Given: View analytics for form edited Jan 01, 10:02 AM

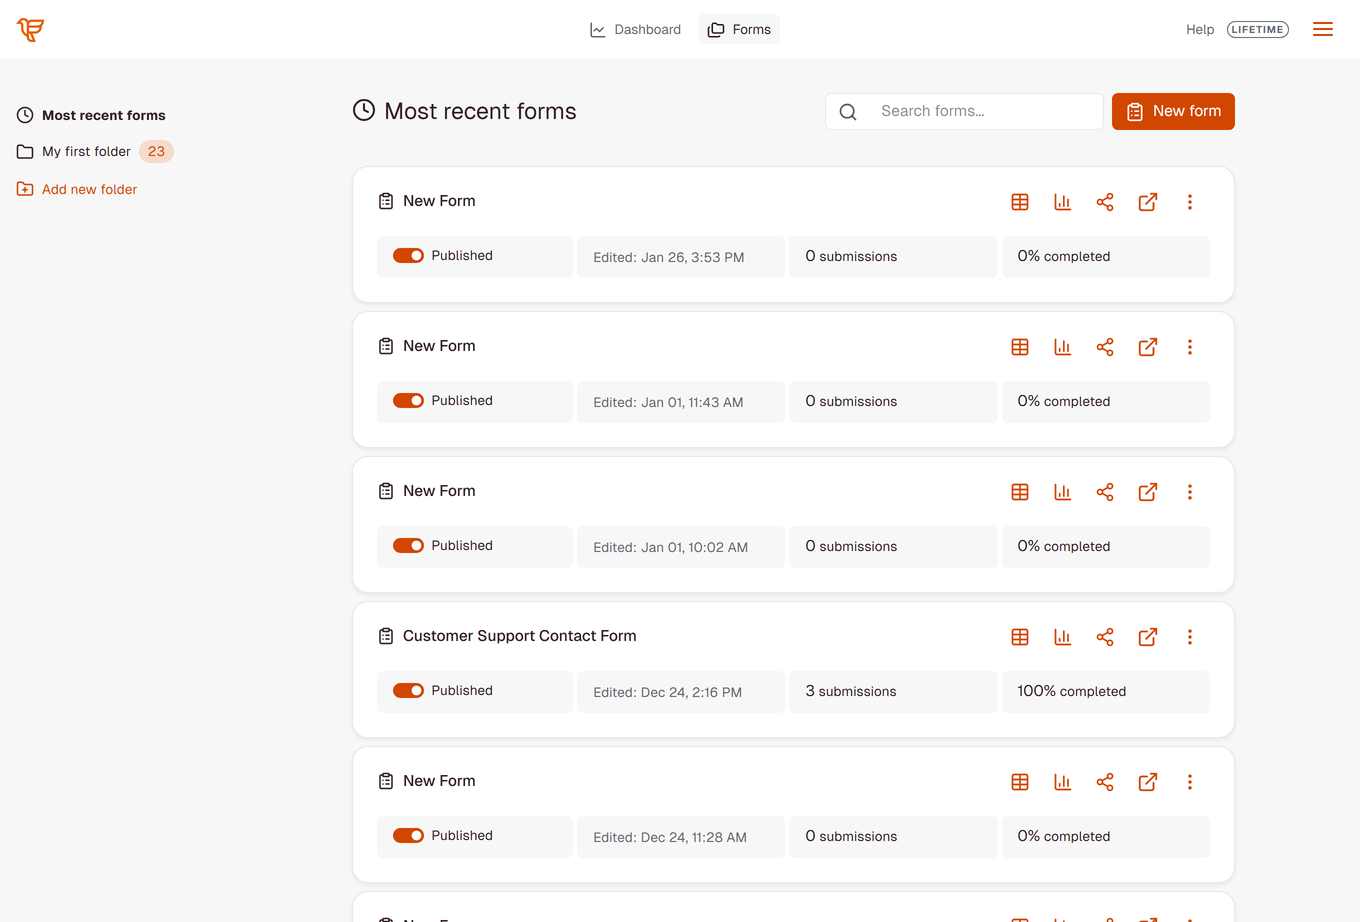Looking at the screenshot, I should [x=1062, y=492].
